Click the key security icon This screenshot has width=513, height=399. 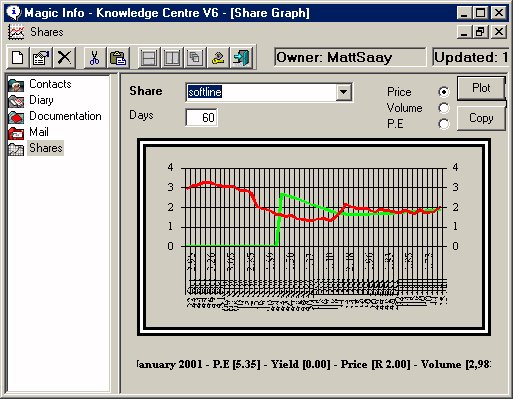(x=218, y=57)
